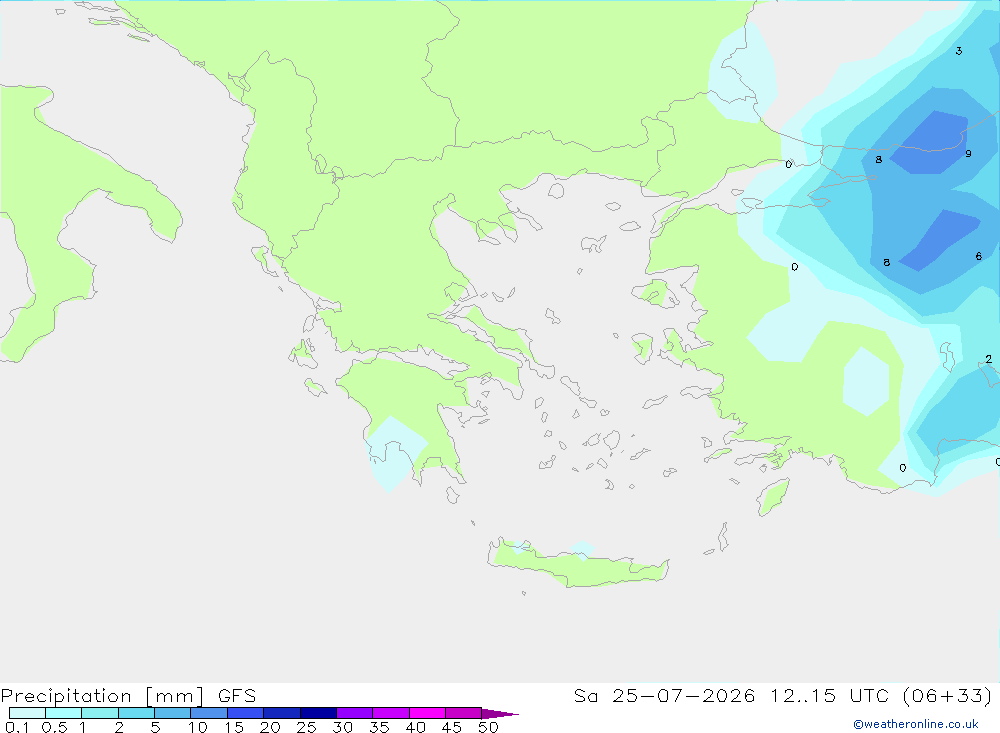The height and width of the screenshot is (733, 1000).
Task: Click the '[mm]' unit label
Action: (174, 696)
